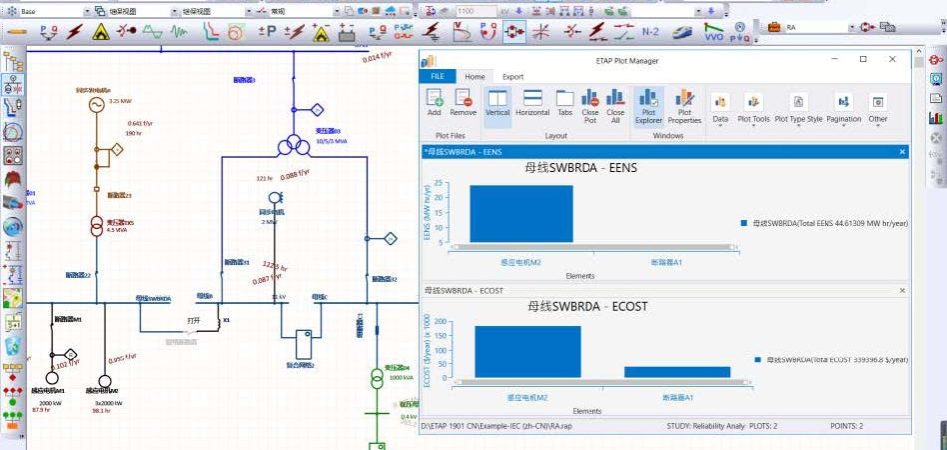The height and width of the screenshot is (450, 947).
Task: Close the SWBRDA - EENS plot panel
Action: click(902, 152)
